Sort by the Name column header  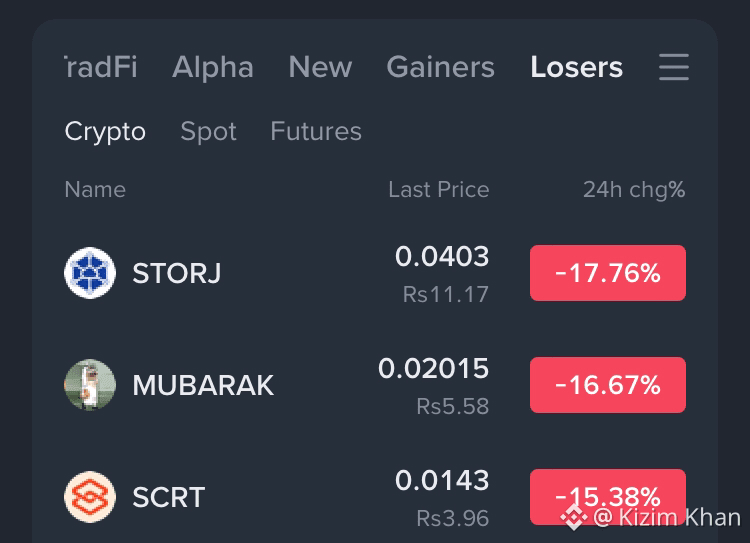click(95, 189)
